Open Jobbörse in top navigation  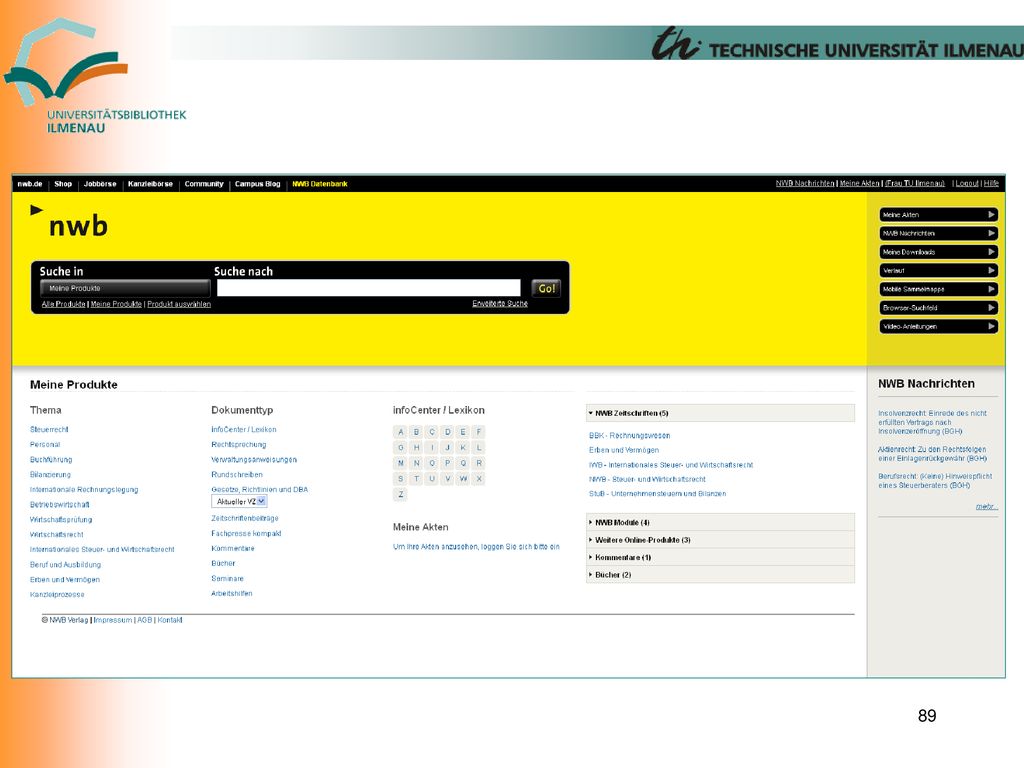(x=100, y=184)
